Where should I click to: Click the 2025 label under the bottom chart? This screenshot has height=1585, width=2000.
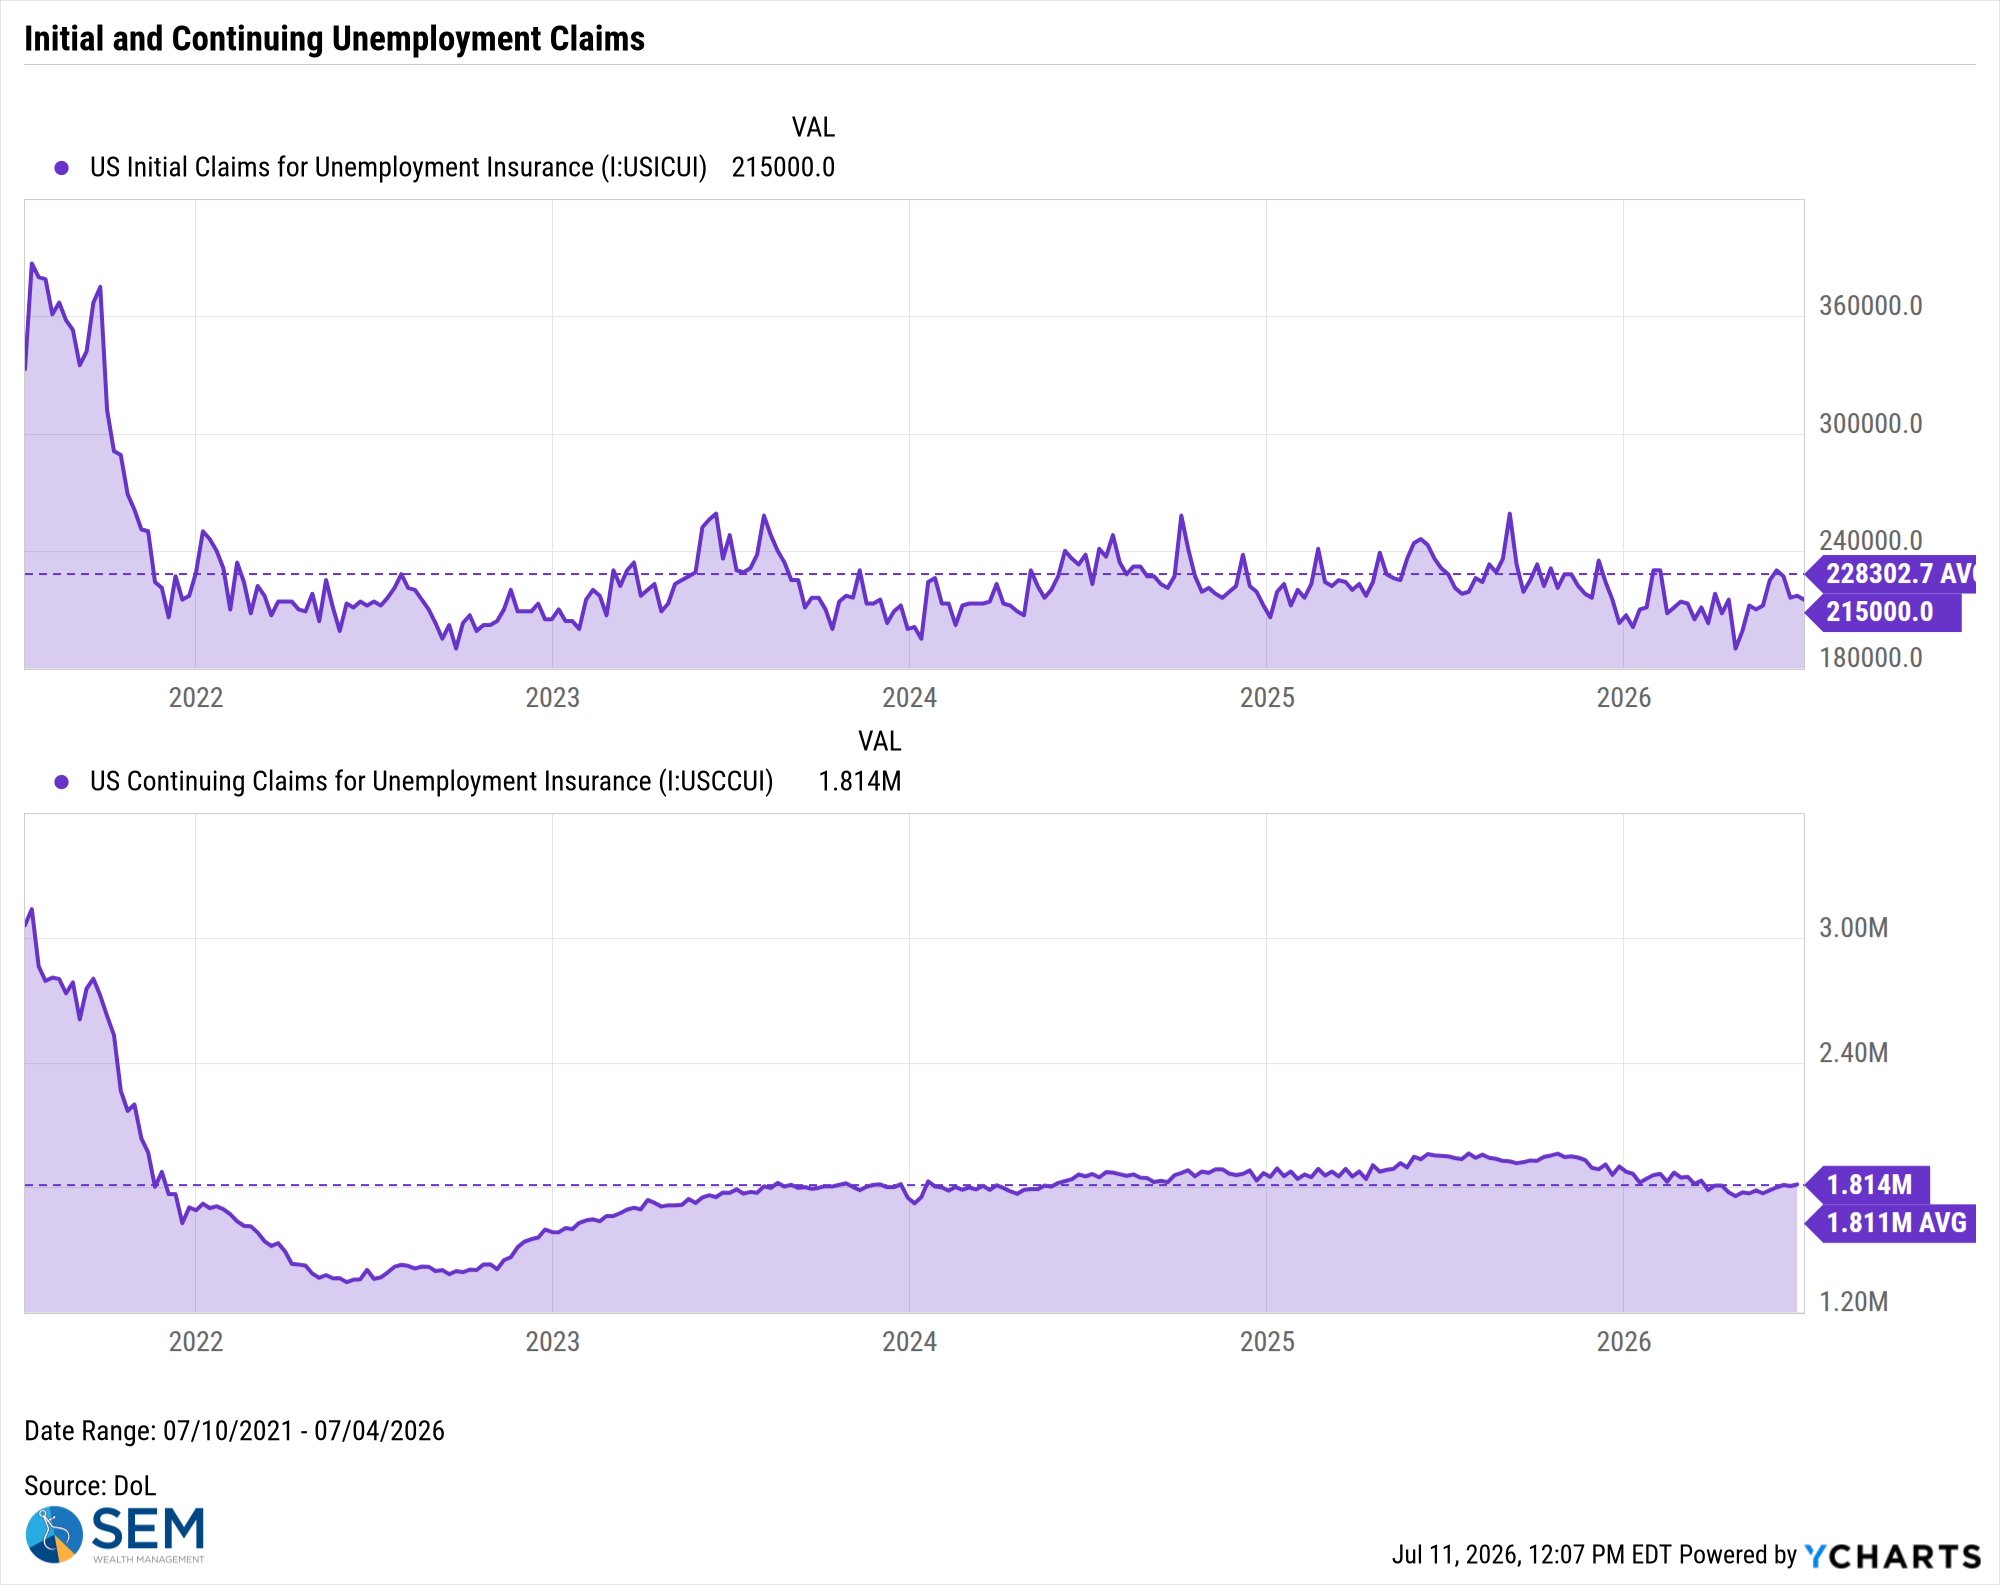coord(1267,1342)
